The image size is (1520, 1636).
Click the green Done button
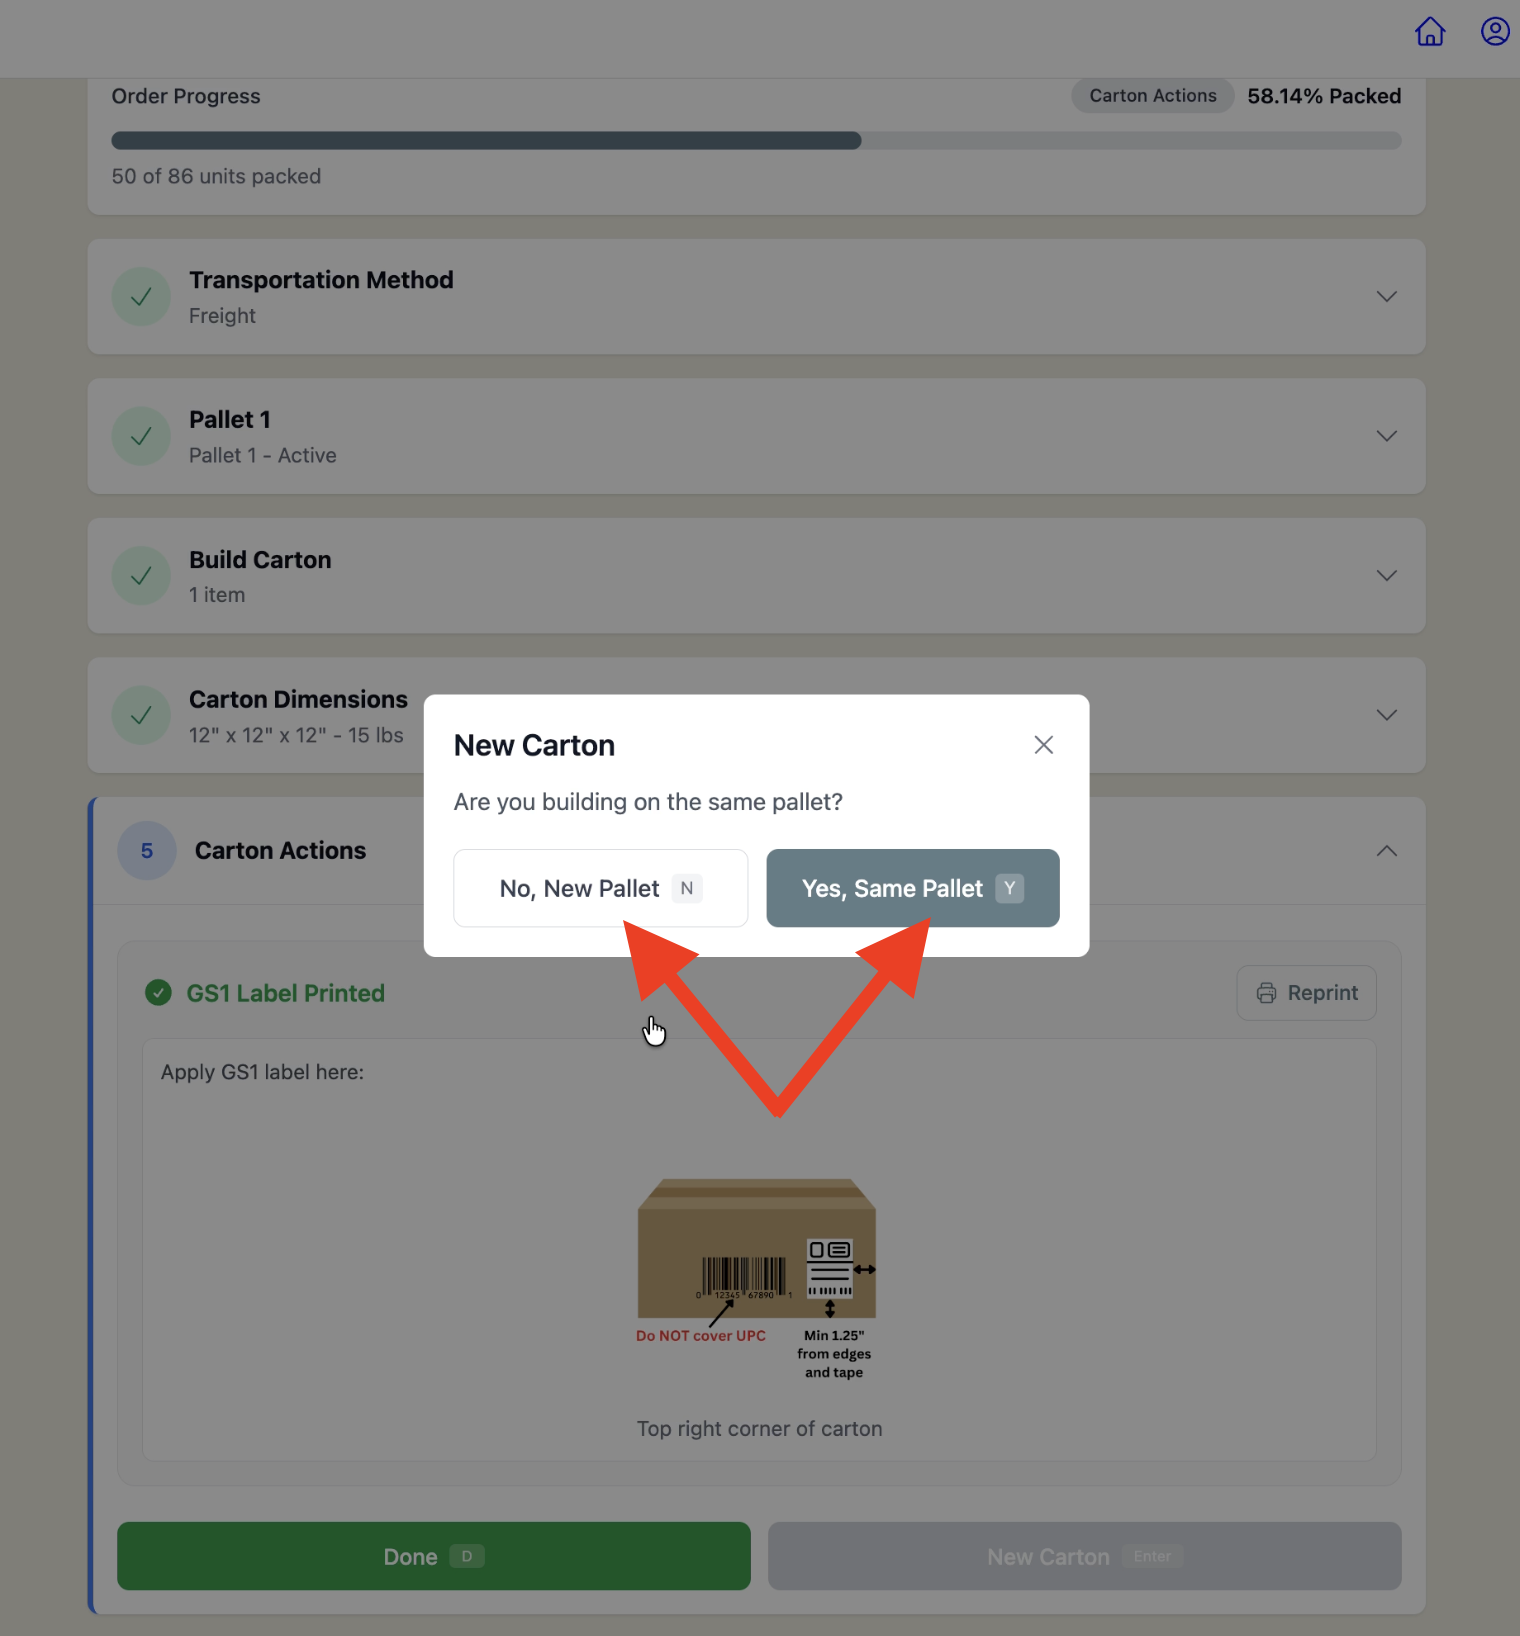[x=434, y=1556]
